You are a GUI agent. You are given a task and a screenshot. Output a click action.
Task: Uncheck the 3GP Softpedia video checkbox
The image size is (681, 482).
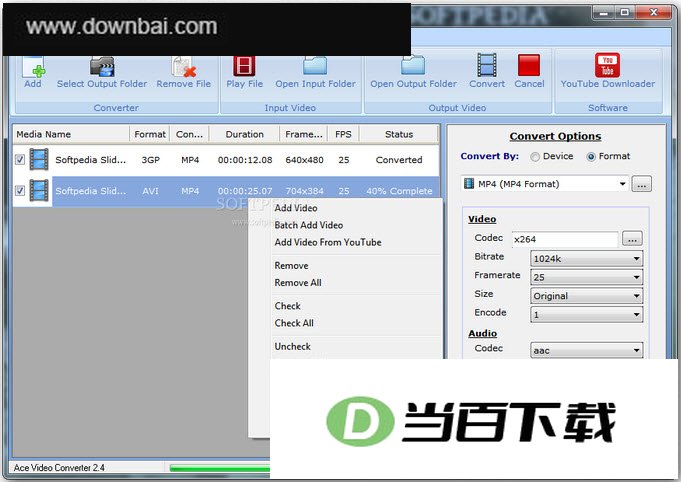pos(20,159)
